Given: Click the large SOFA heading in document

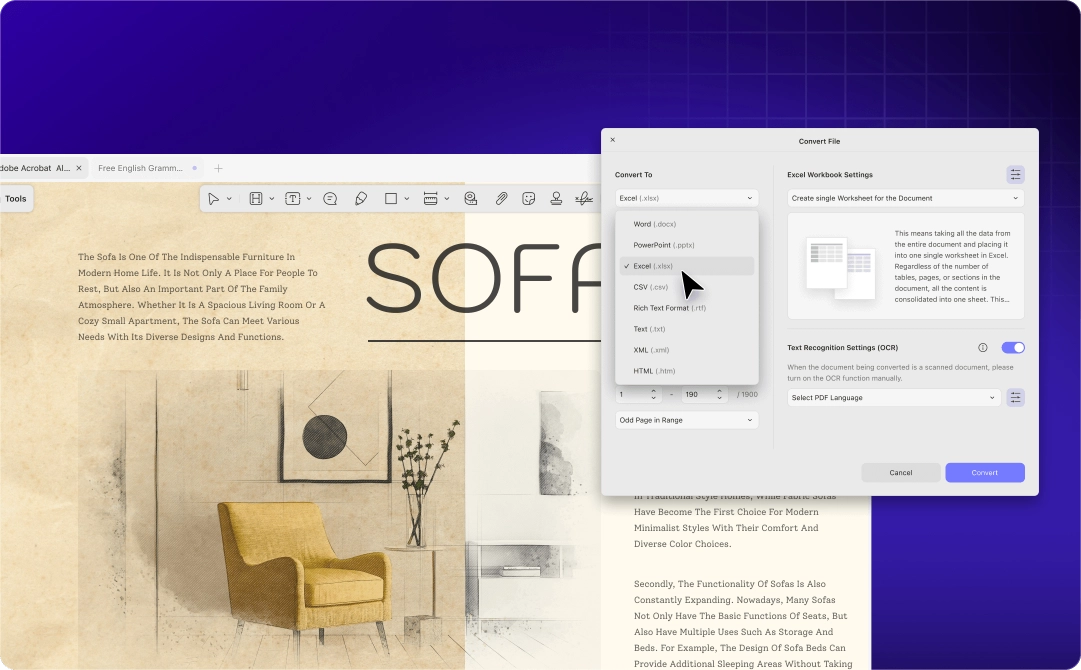Looking at the screenshot, I should tap(484, 279).
